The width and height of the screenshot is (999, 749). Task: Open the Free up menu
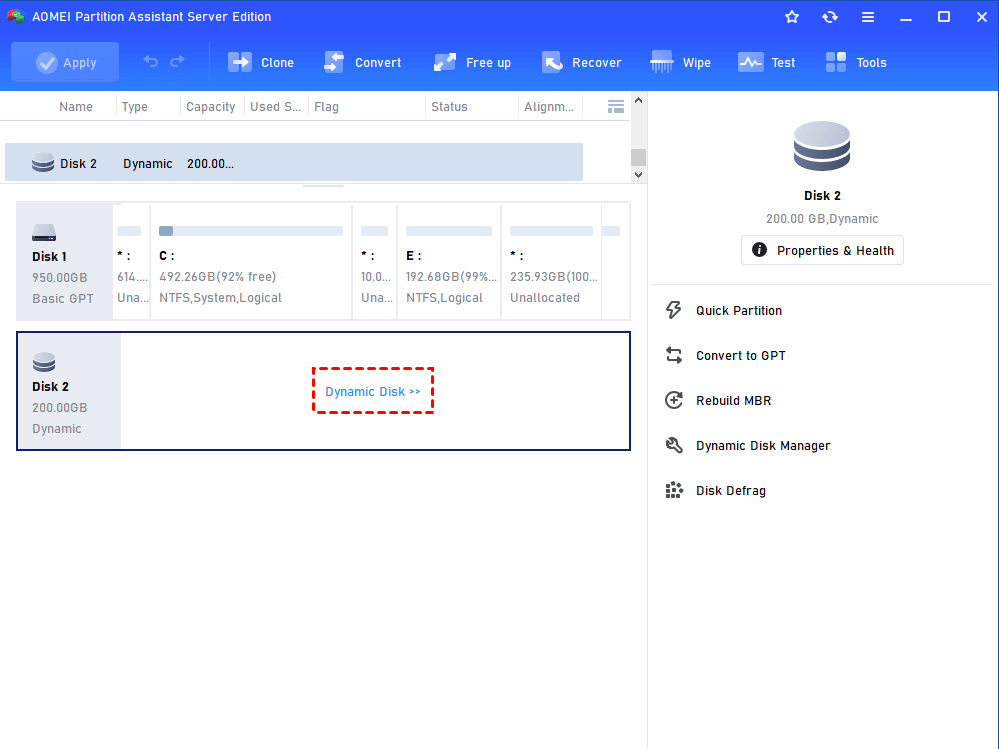pos(472,62)
